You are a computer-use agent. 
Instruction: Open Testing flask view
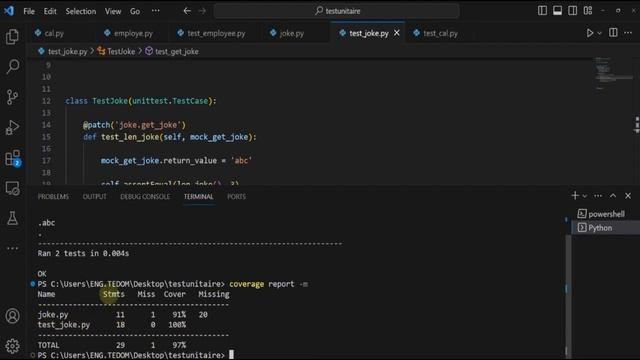click(12, 218)
